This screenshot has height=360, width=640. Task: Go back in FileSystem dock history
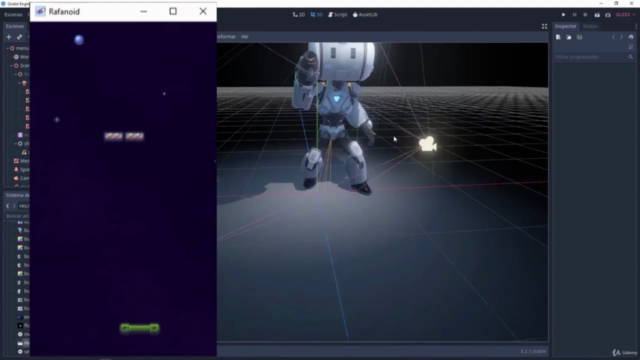pos(7,206)
